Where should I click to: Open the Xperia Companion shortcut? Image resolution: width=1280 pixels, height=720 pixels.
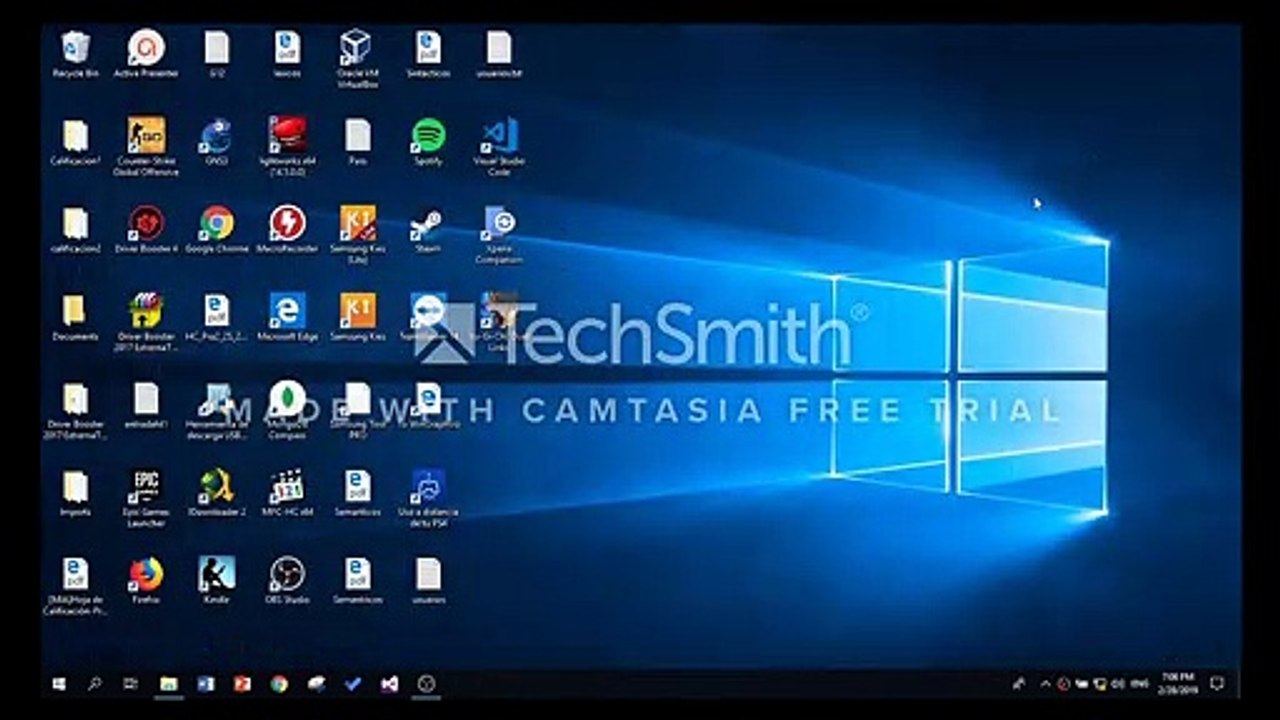coord(499,235)
